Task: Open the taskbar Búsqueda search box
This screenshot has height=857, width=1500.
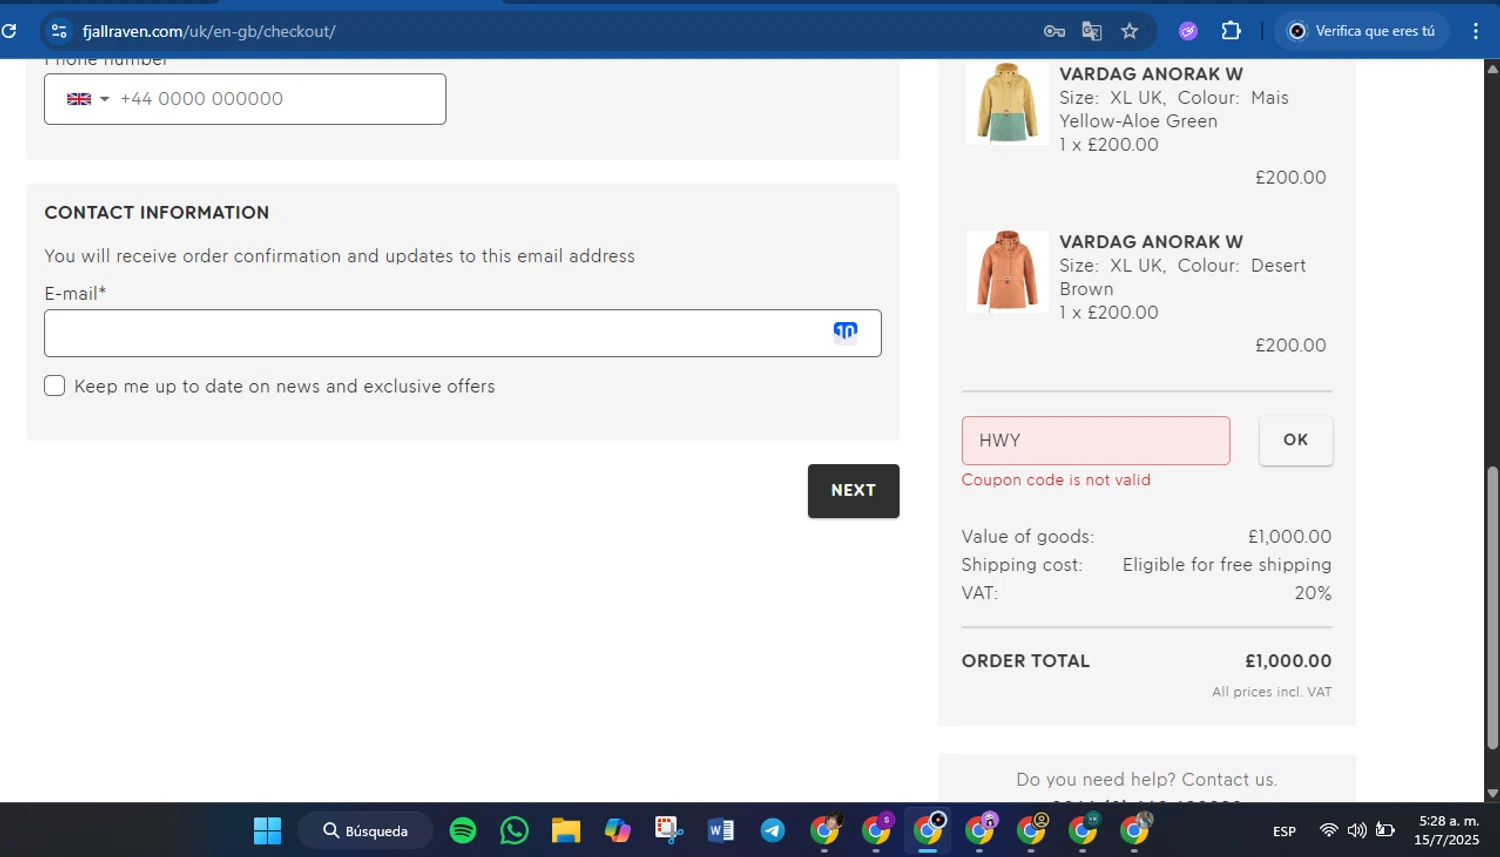Action: click(365, 831)
